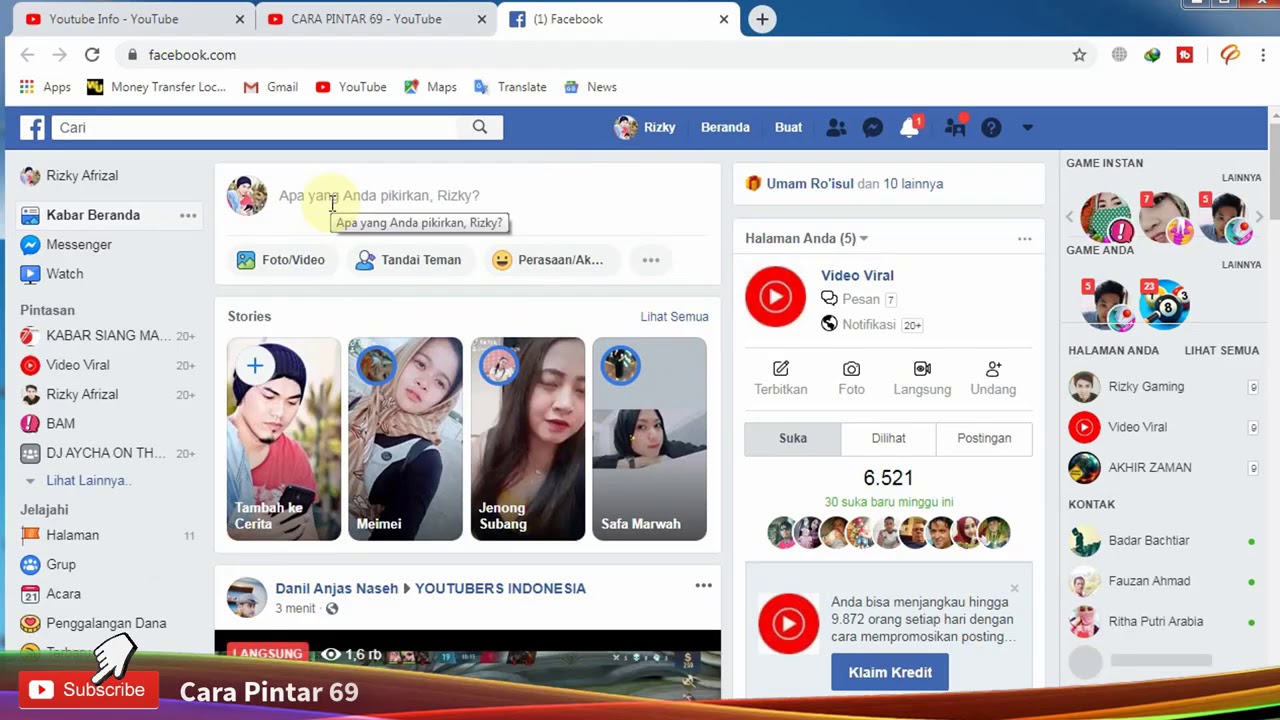
Task: Open chat with Ritha Putri Arabia
Action: 1155,621
